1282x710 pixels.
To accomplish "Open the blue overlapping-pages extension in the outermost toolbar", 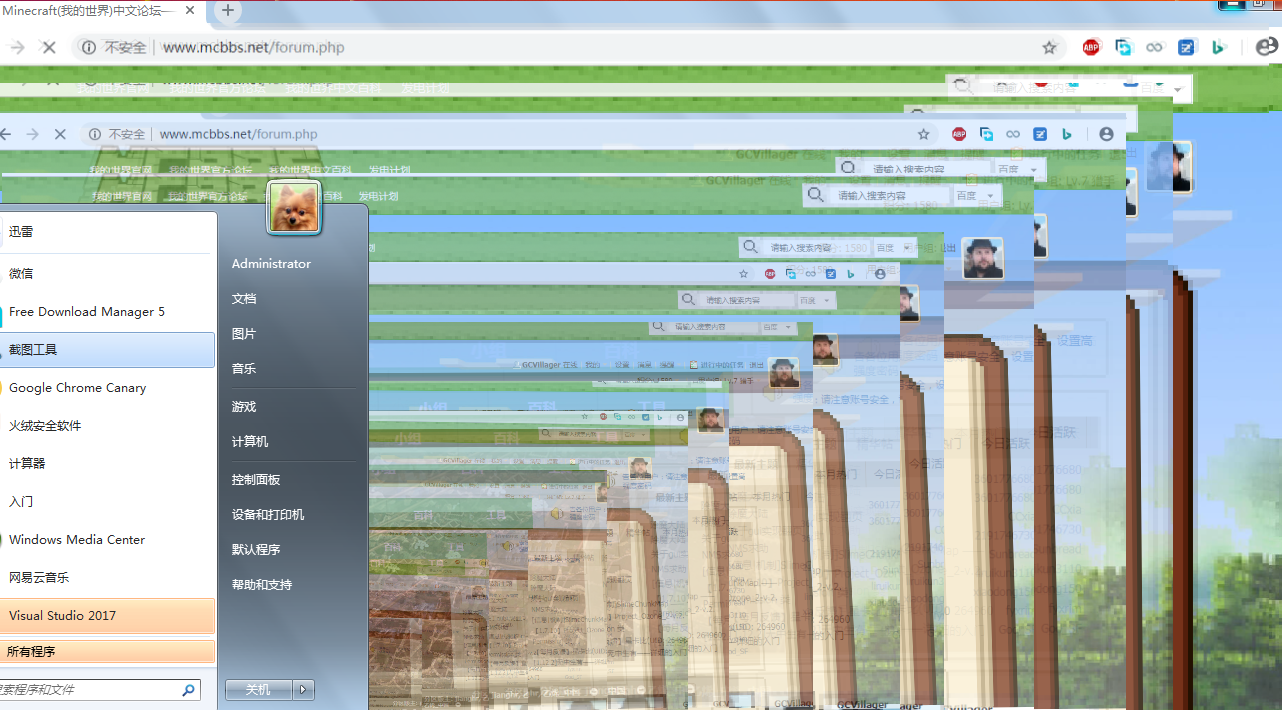I will [1123, 47].
